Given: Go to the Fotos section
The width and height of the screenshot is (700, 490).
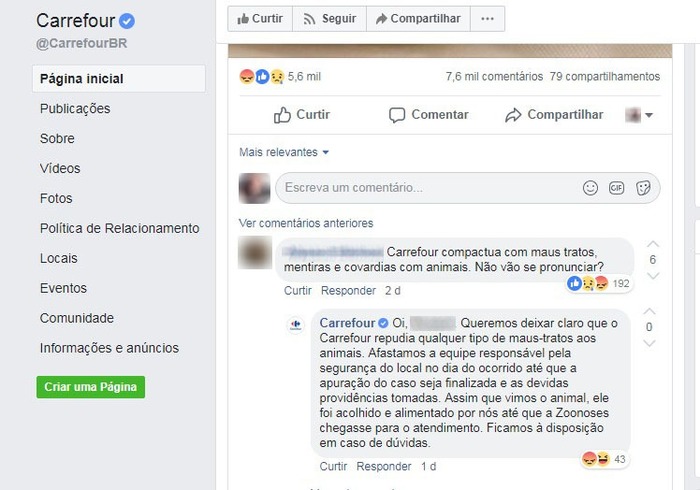Looking at the screenshot, I should (56, 198).
